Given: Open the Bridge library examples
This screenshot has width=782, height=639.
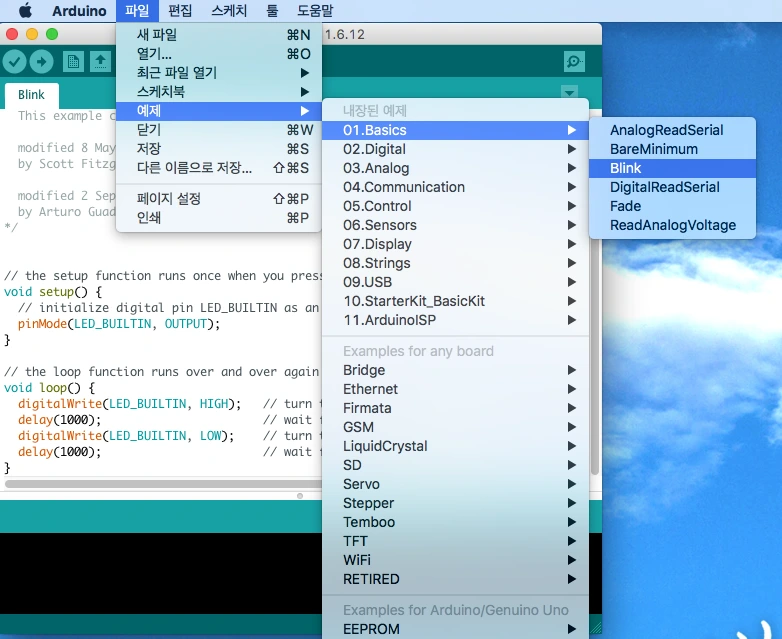Looking at the screenshot, I should [x=456, y=370].
